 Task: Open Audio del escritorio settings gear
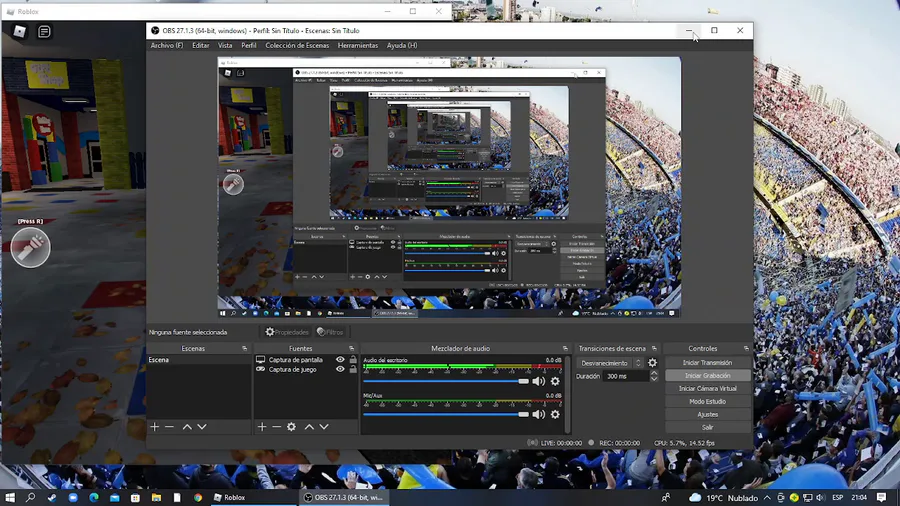[555, 381]
